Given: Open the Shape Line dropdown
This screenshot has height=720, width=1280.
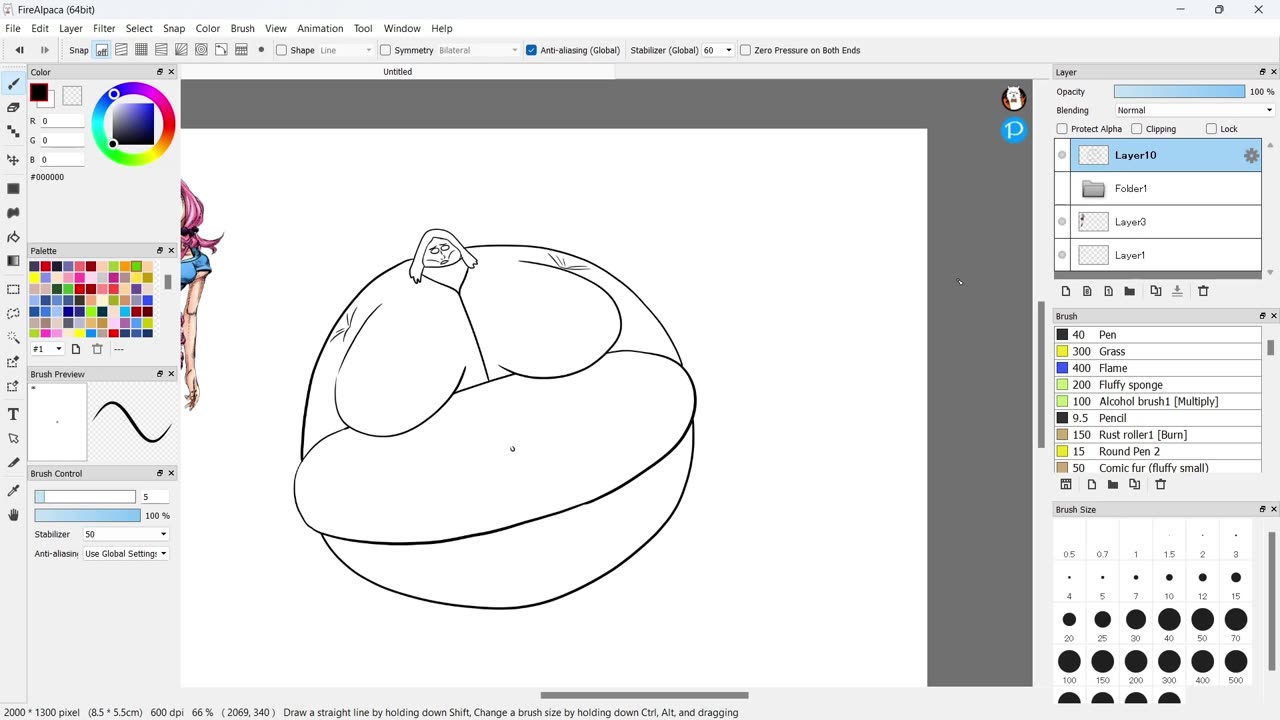Looking at the screenshot, I should (x=346, y=50).
